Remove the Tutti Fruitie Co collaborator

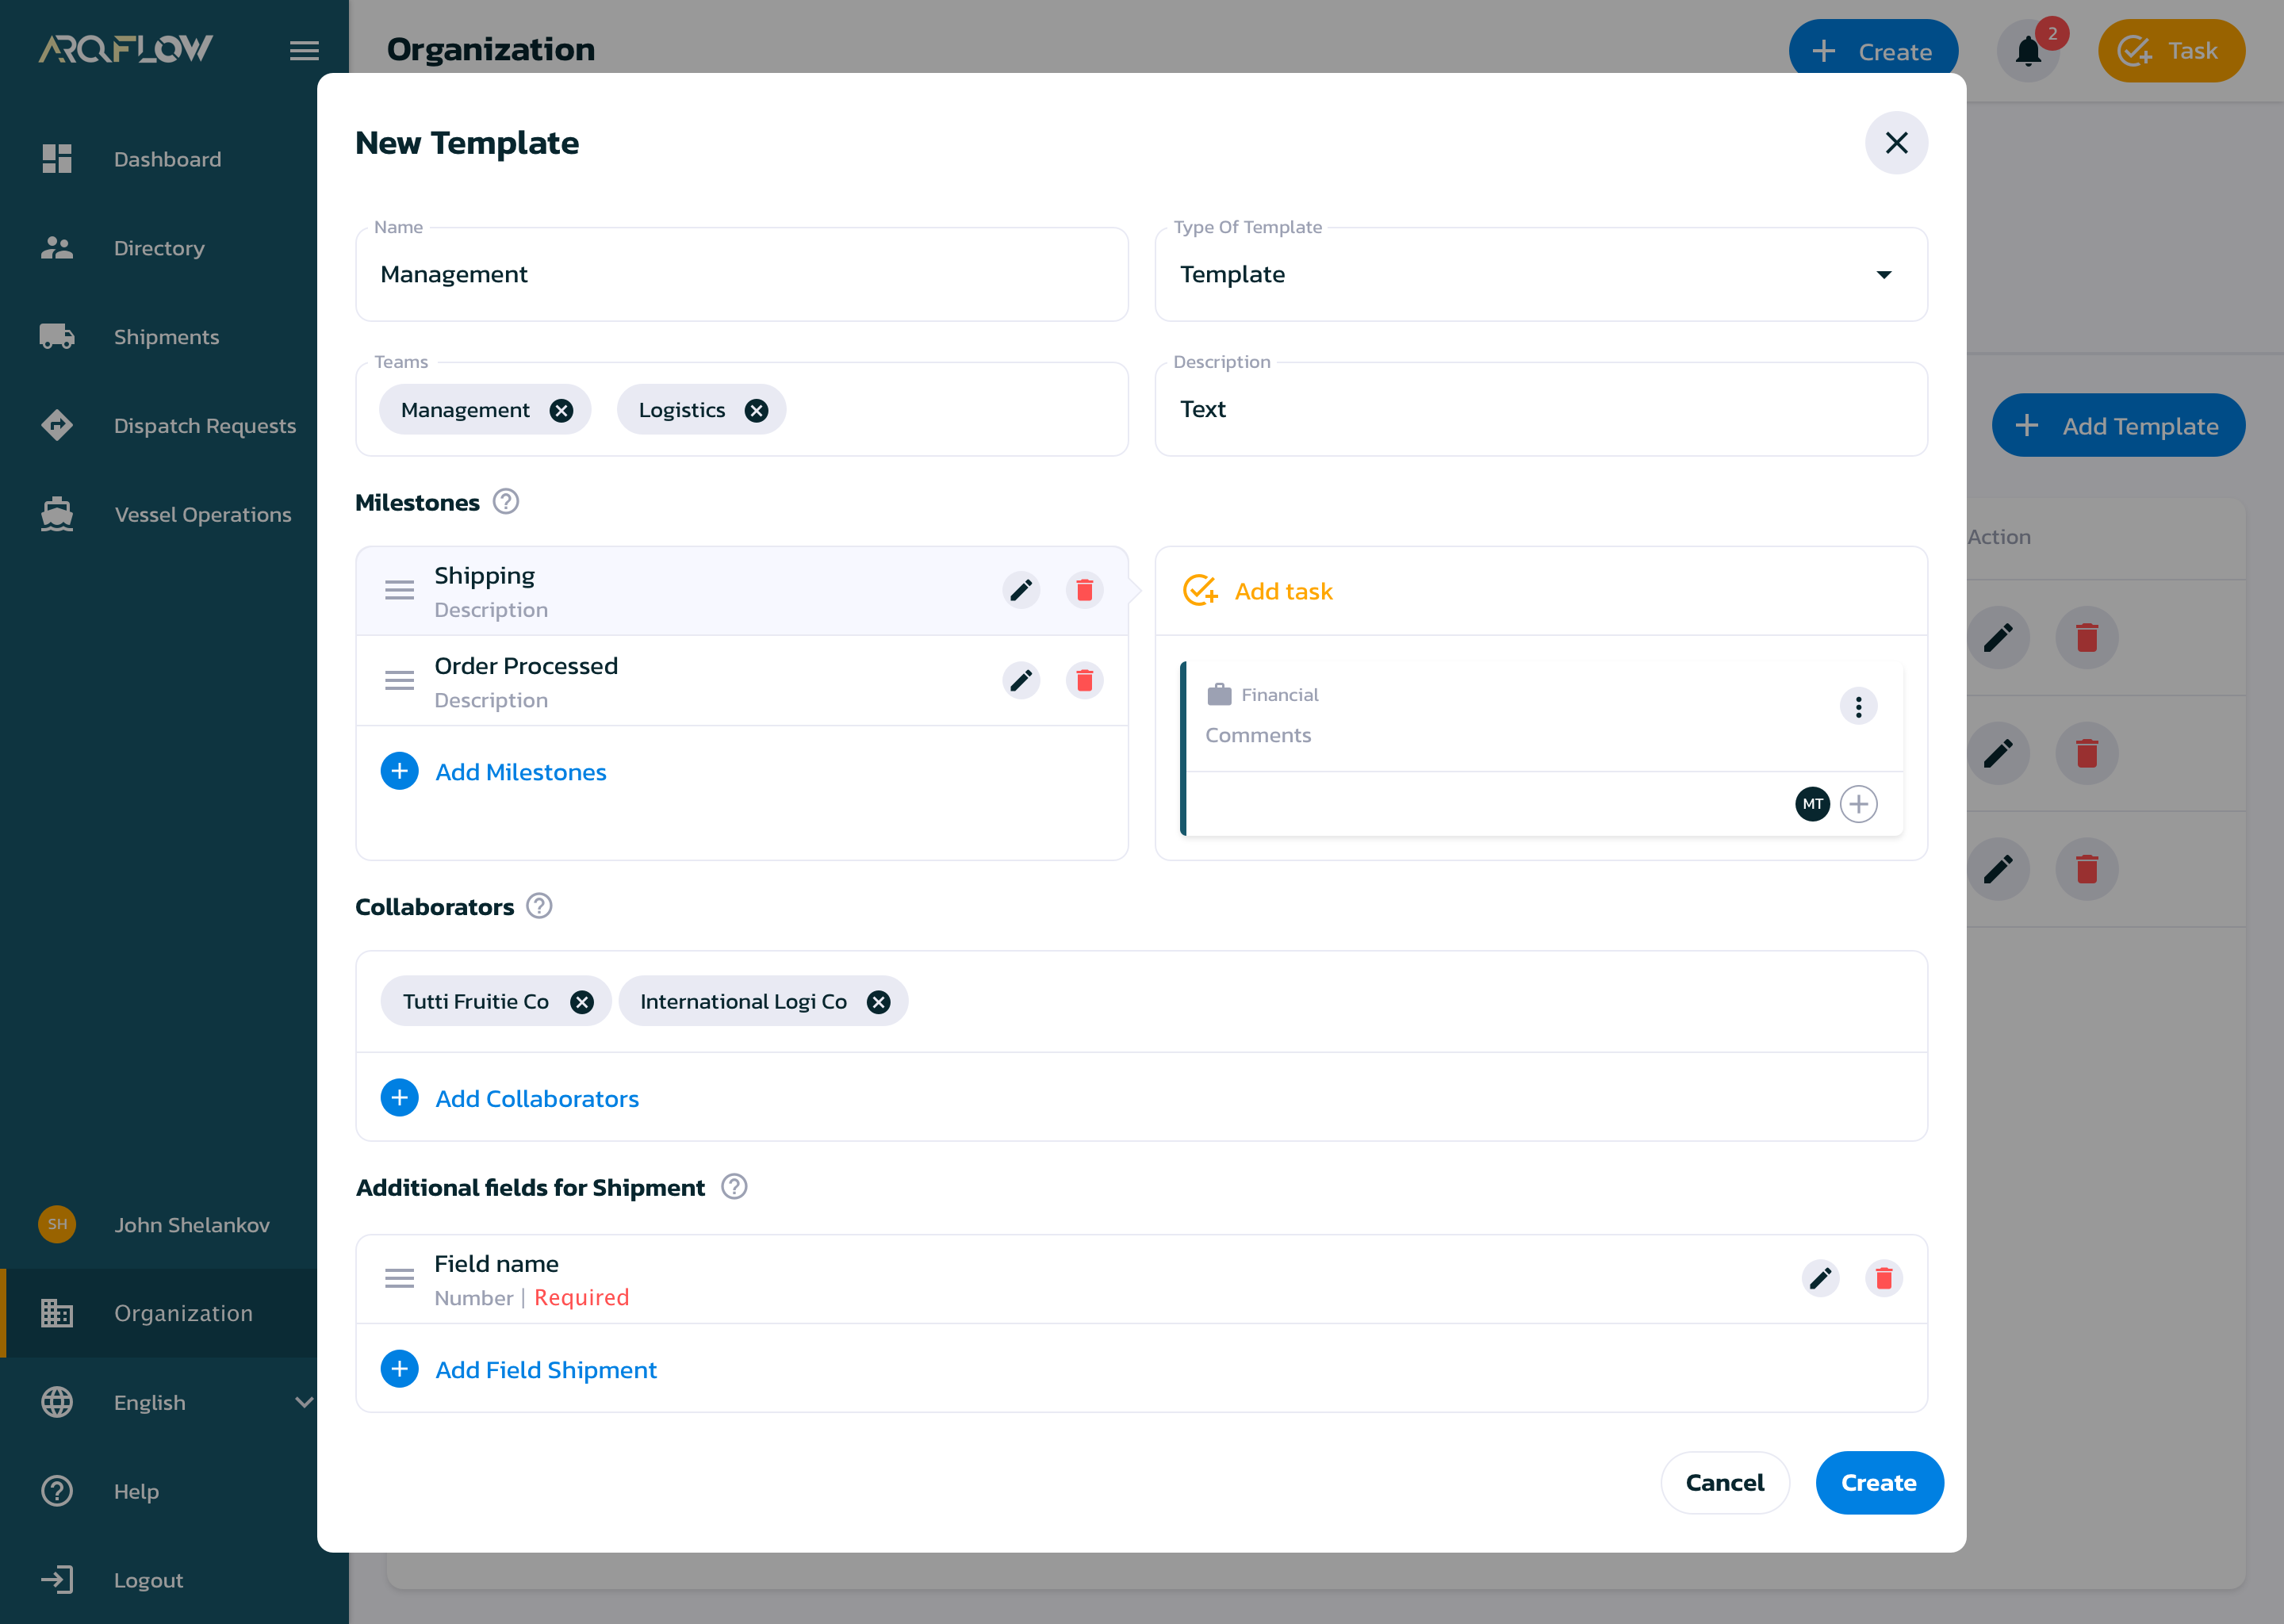(582, 1000)
